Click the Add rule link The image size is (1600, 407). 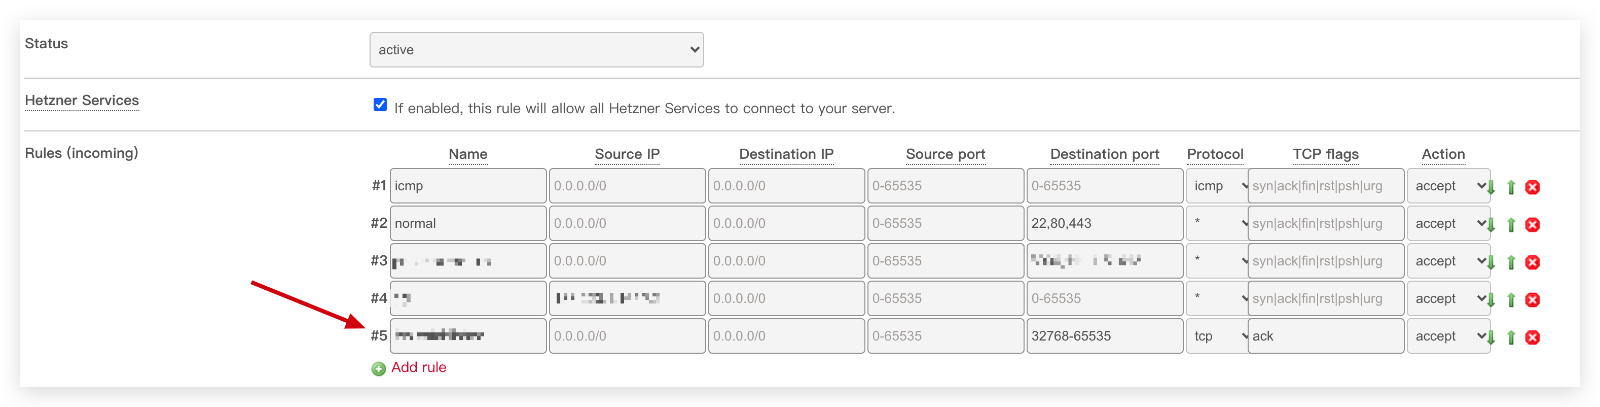coord(419,367)
